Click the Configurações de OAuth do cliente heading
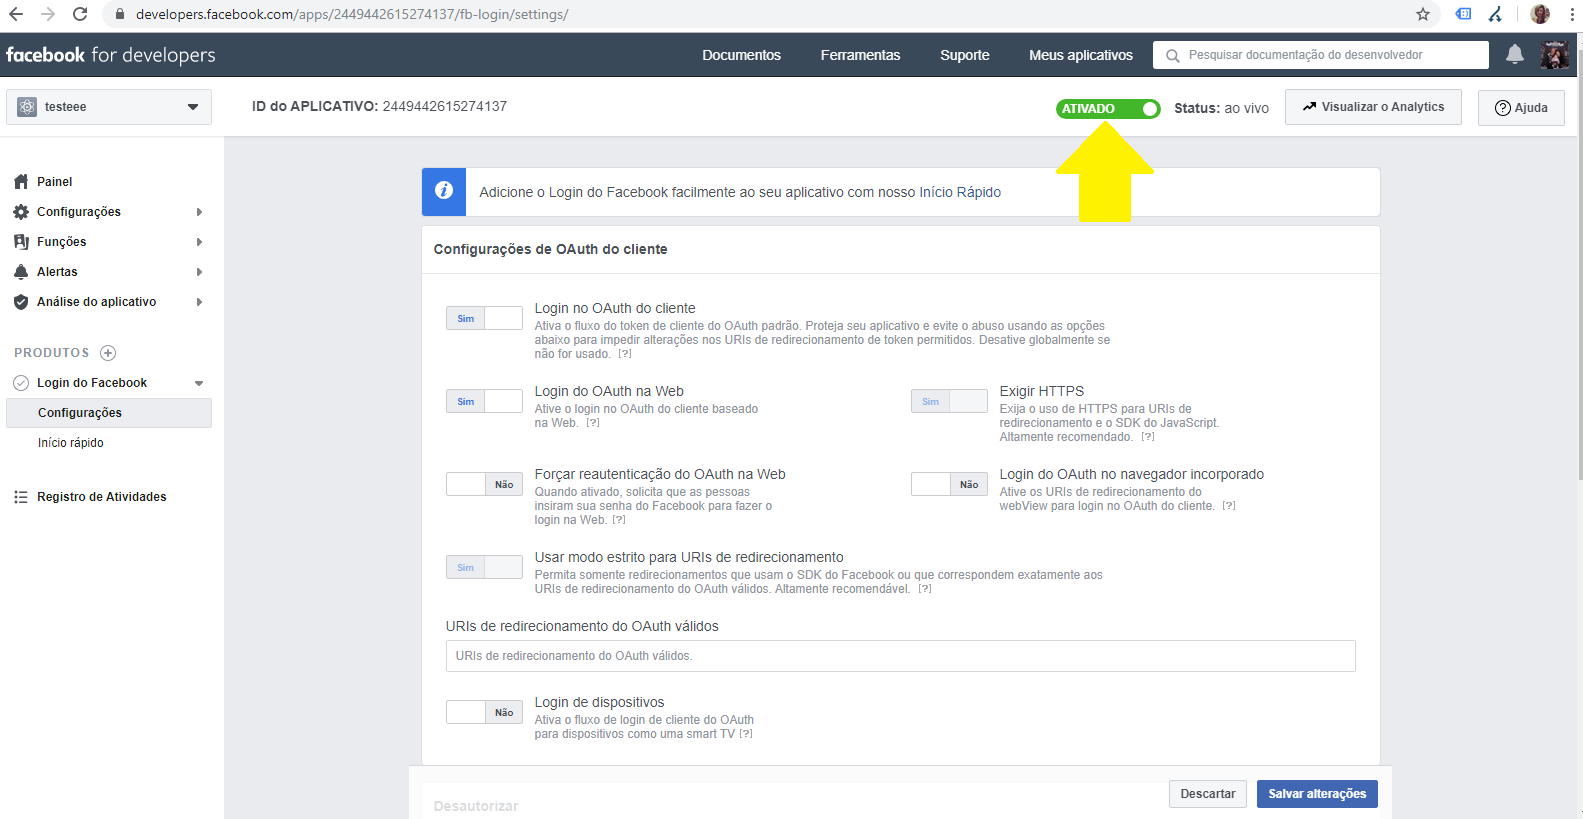The width and height of the screenshot is (1583, 819). pos(550,249)
